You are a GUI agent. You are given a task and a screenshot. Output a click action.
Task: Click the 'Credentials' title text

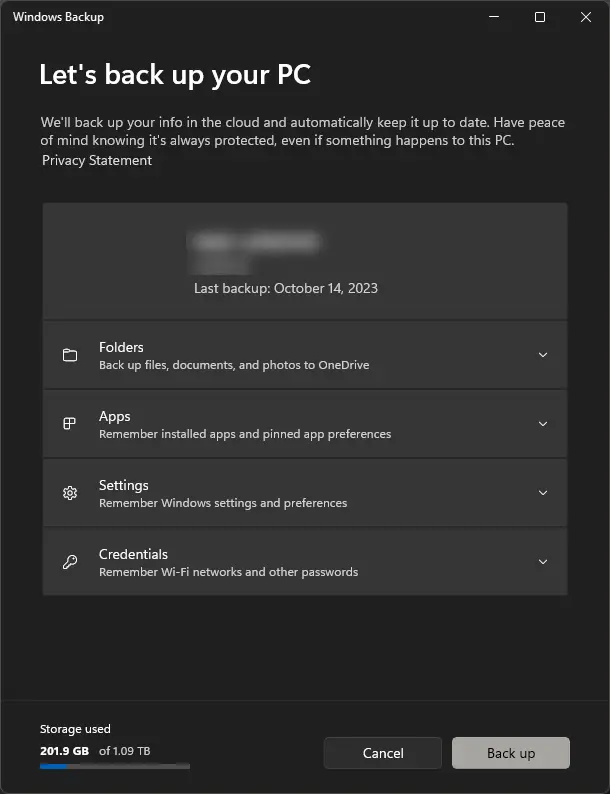[x=133, y=554]
